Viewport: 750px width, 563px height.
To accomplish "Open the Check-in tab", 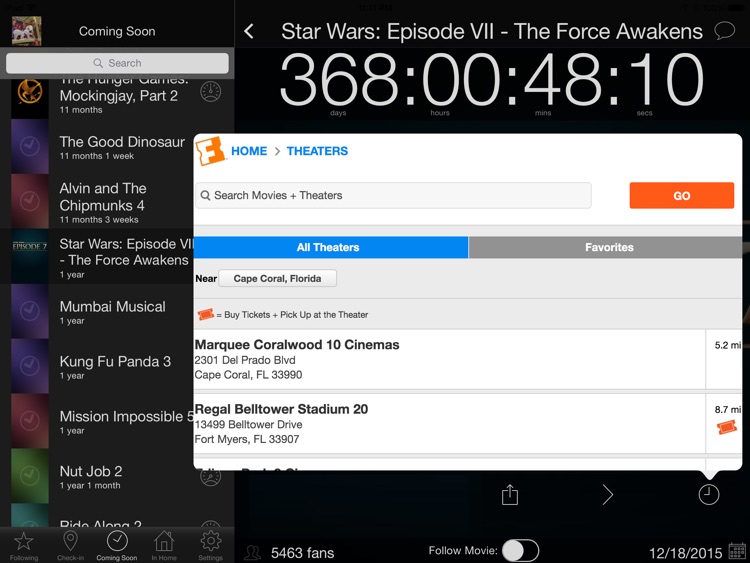I will tap(70, 545).
